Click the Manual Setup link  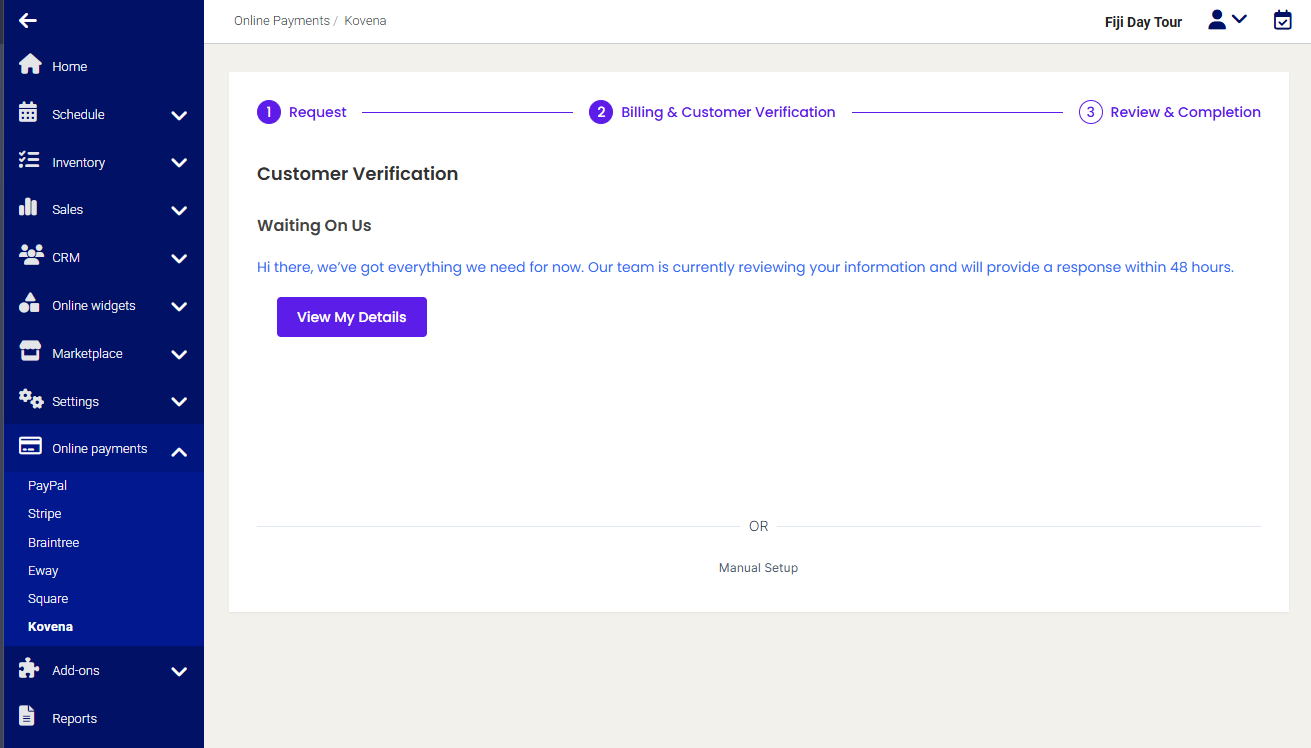758,567
